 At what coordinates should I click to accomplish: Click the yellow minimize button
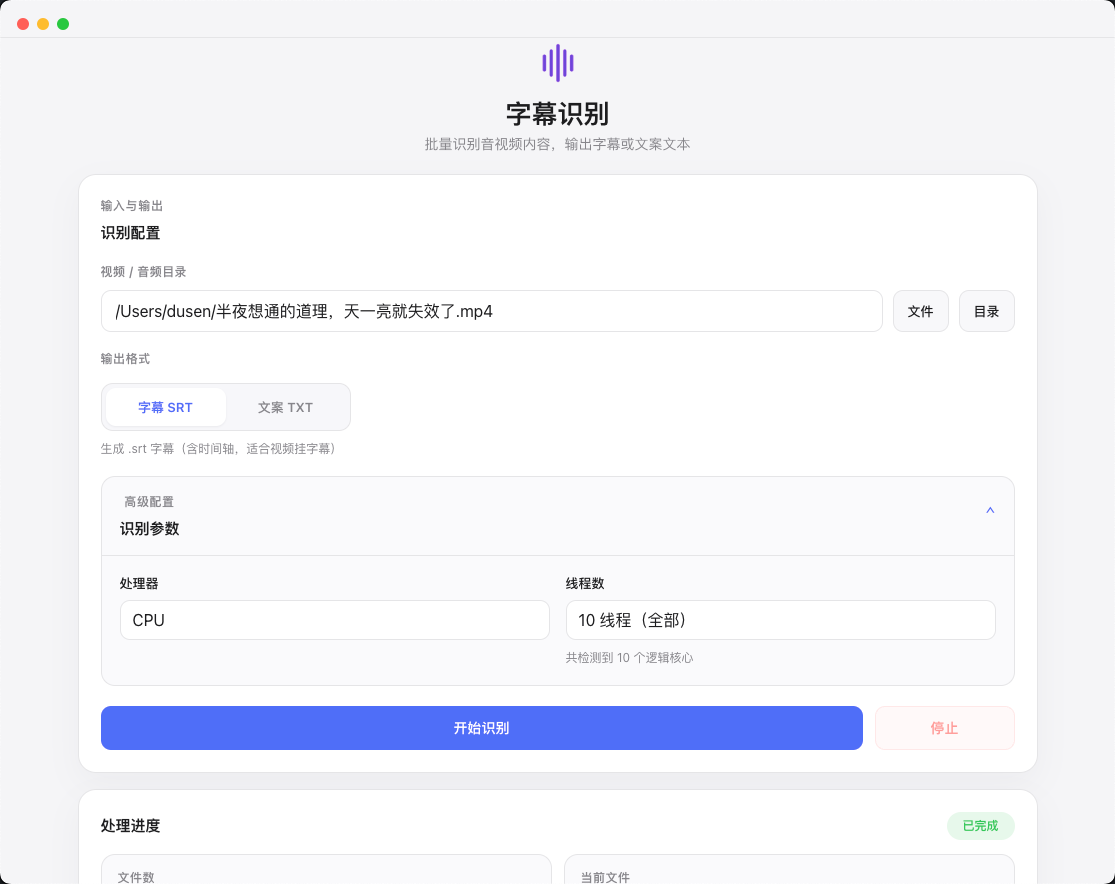coord(42,22)
